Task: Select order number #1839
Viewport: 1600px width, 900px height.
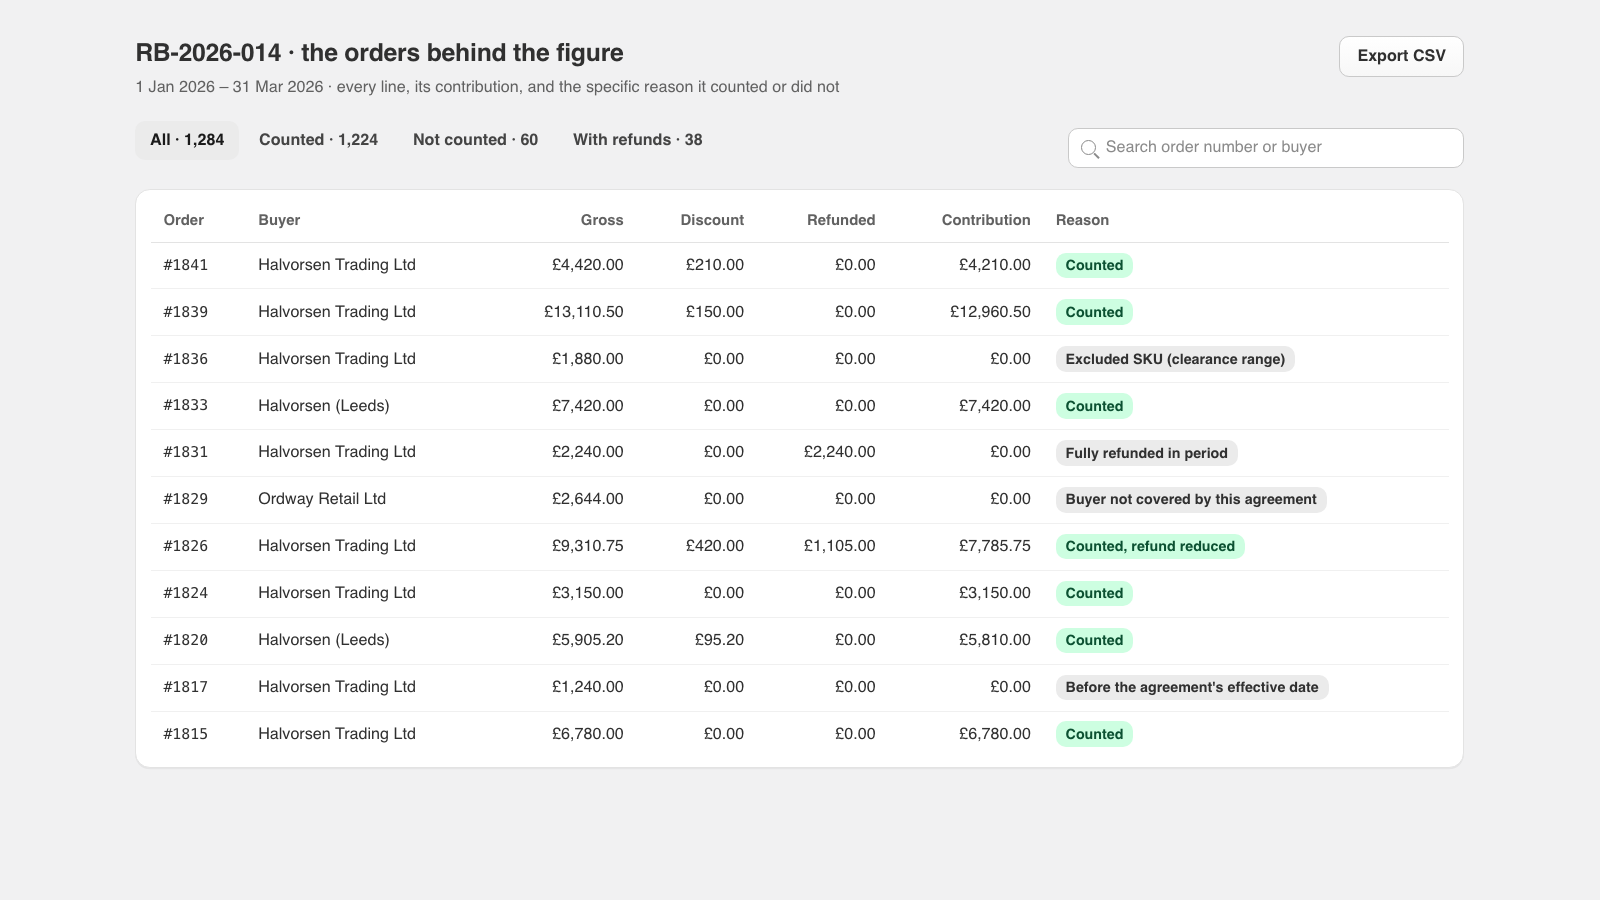Action: point(186,312)
